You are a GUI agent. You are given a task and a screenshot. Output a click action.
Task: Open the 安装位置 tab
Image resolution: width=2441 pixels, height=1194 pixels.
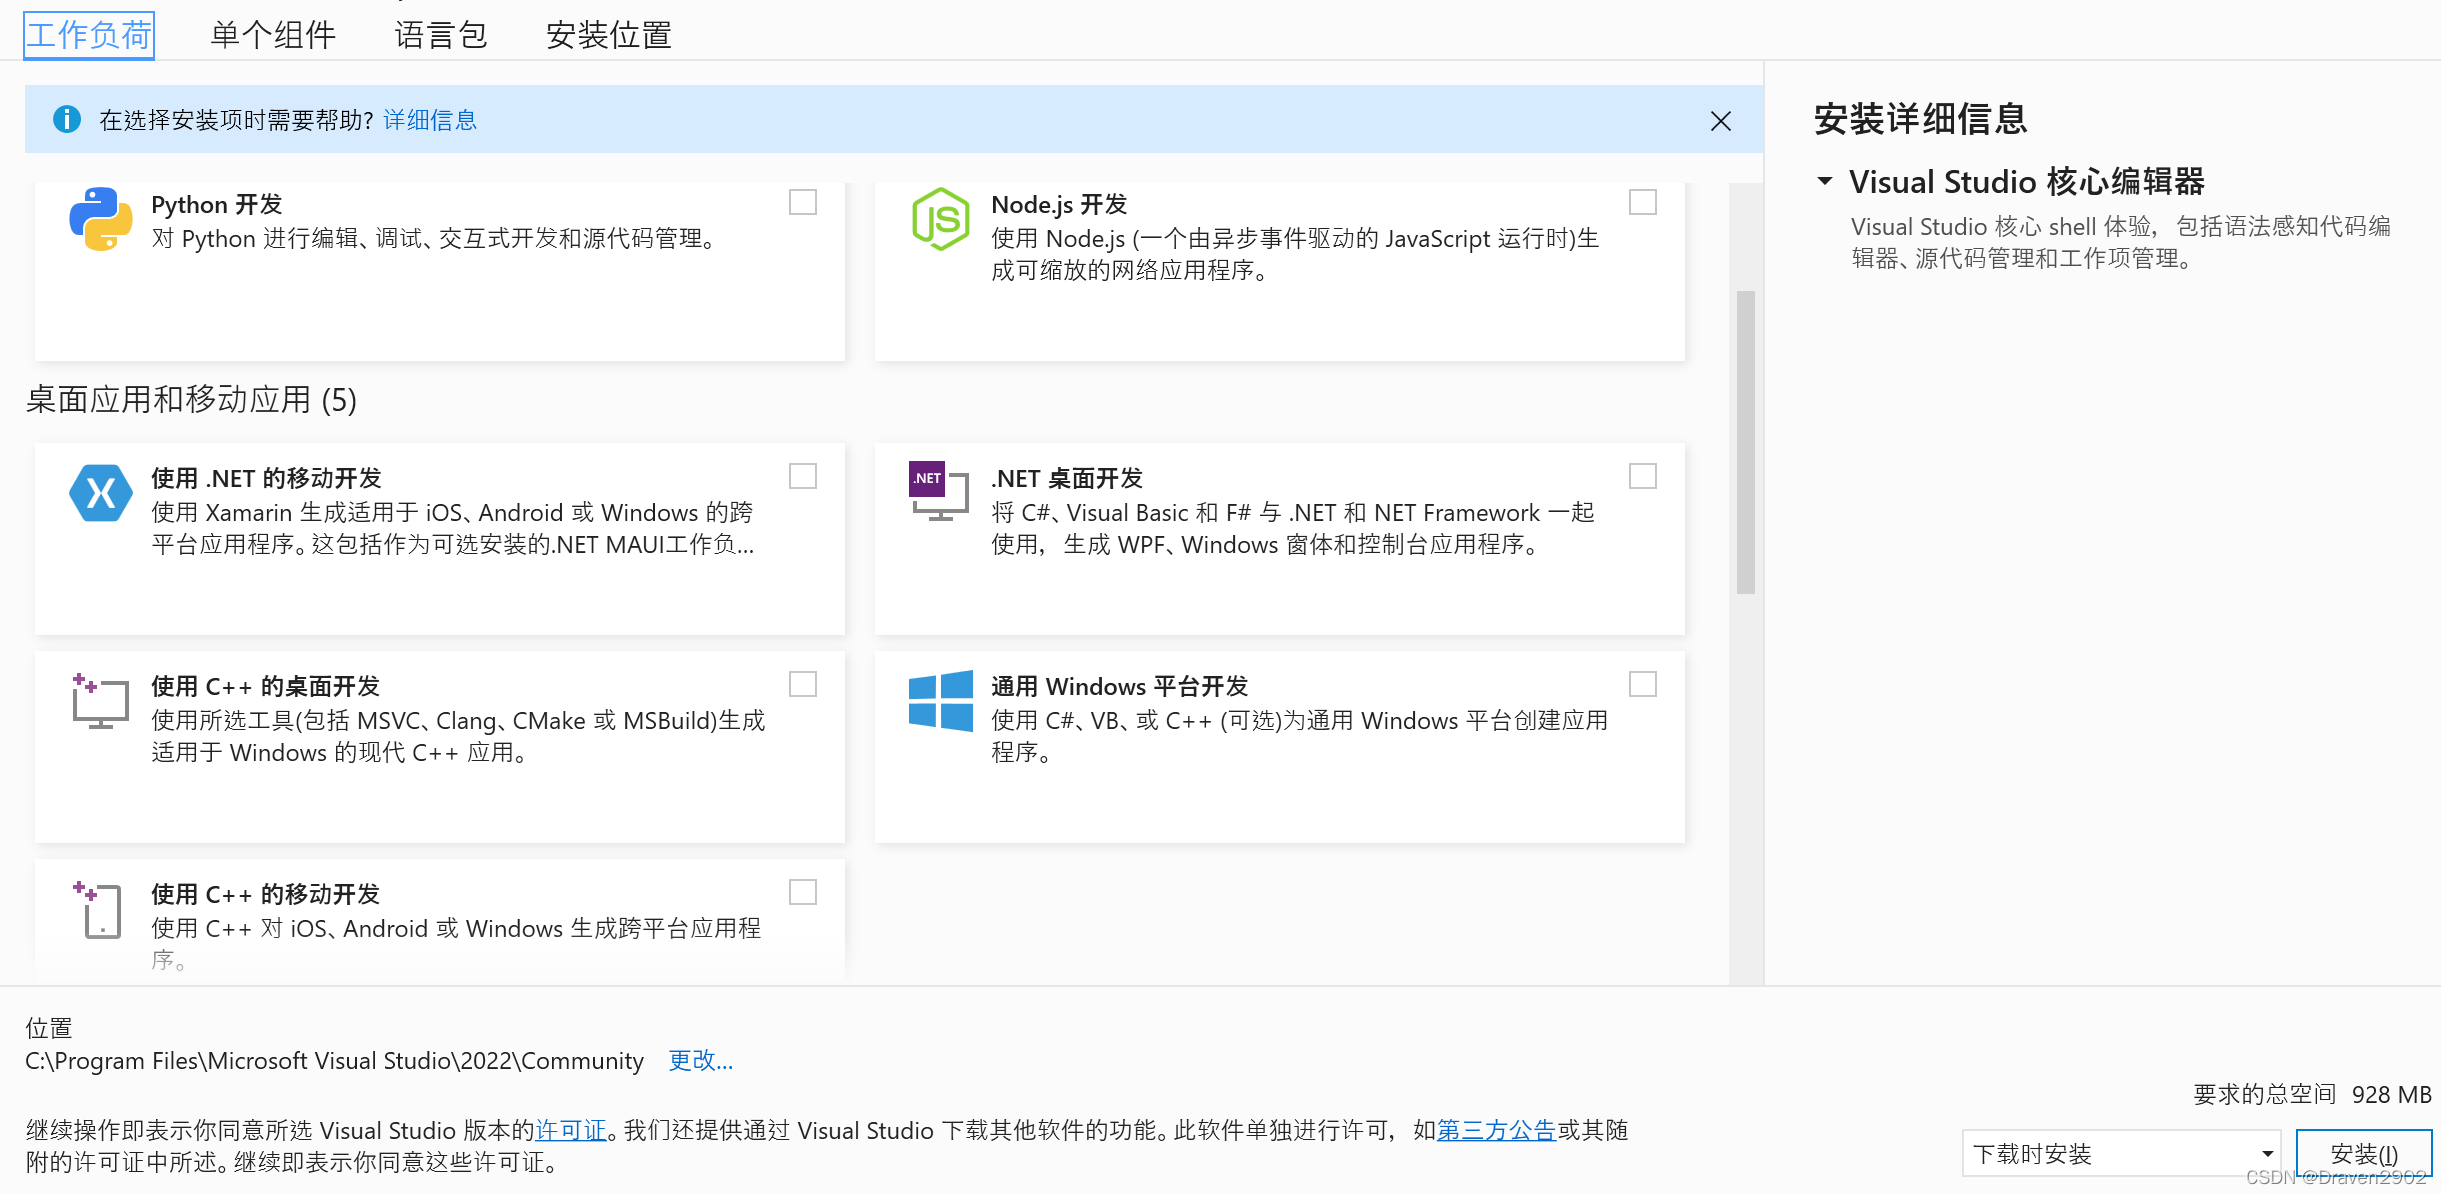(609, 35)
